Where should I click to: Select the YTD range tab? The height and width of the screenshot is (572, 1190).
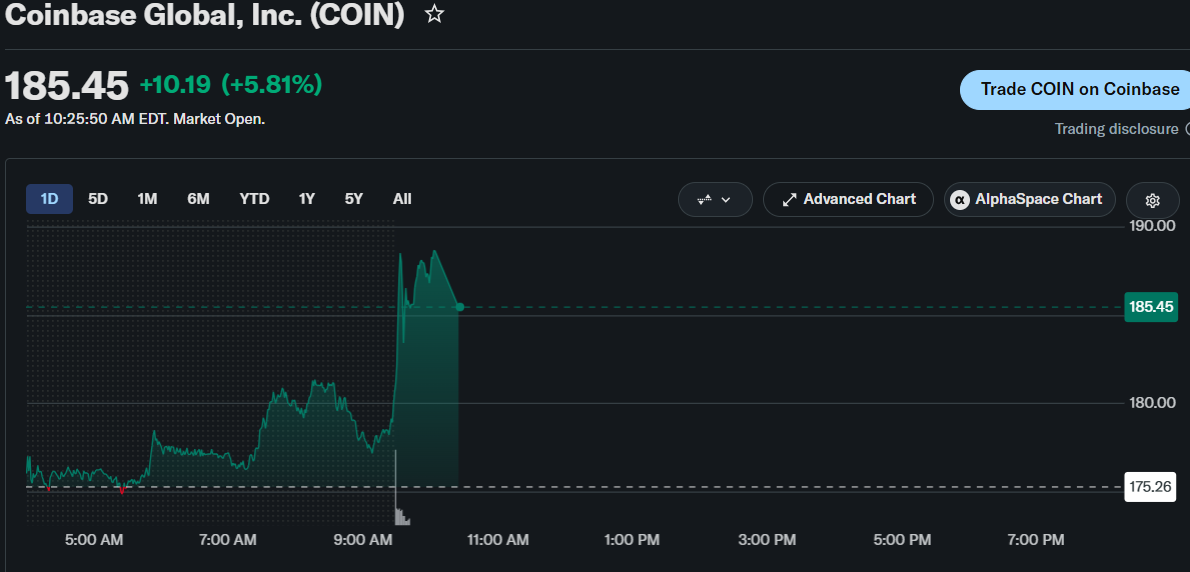pyautogui.click(x=254, y=199)
